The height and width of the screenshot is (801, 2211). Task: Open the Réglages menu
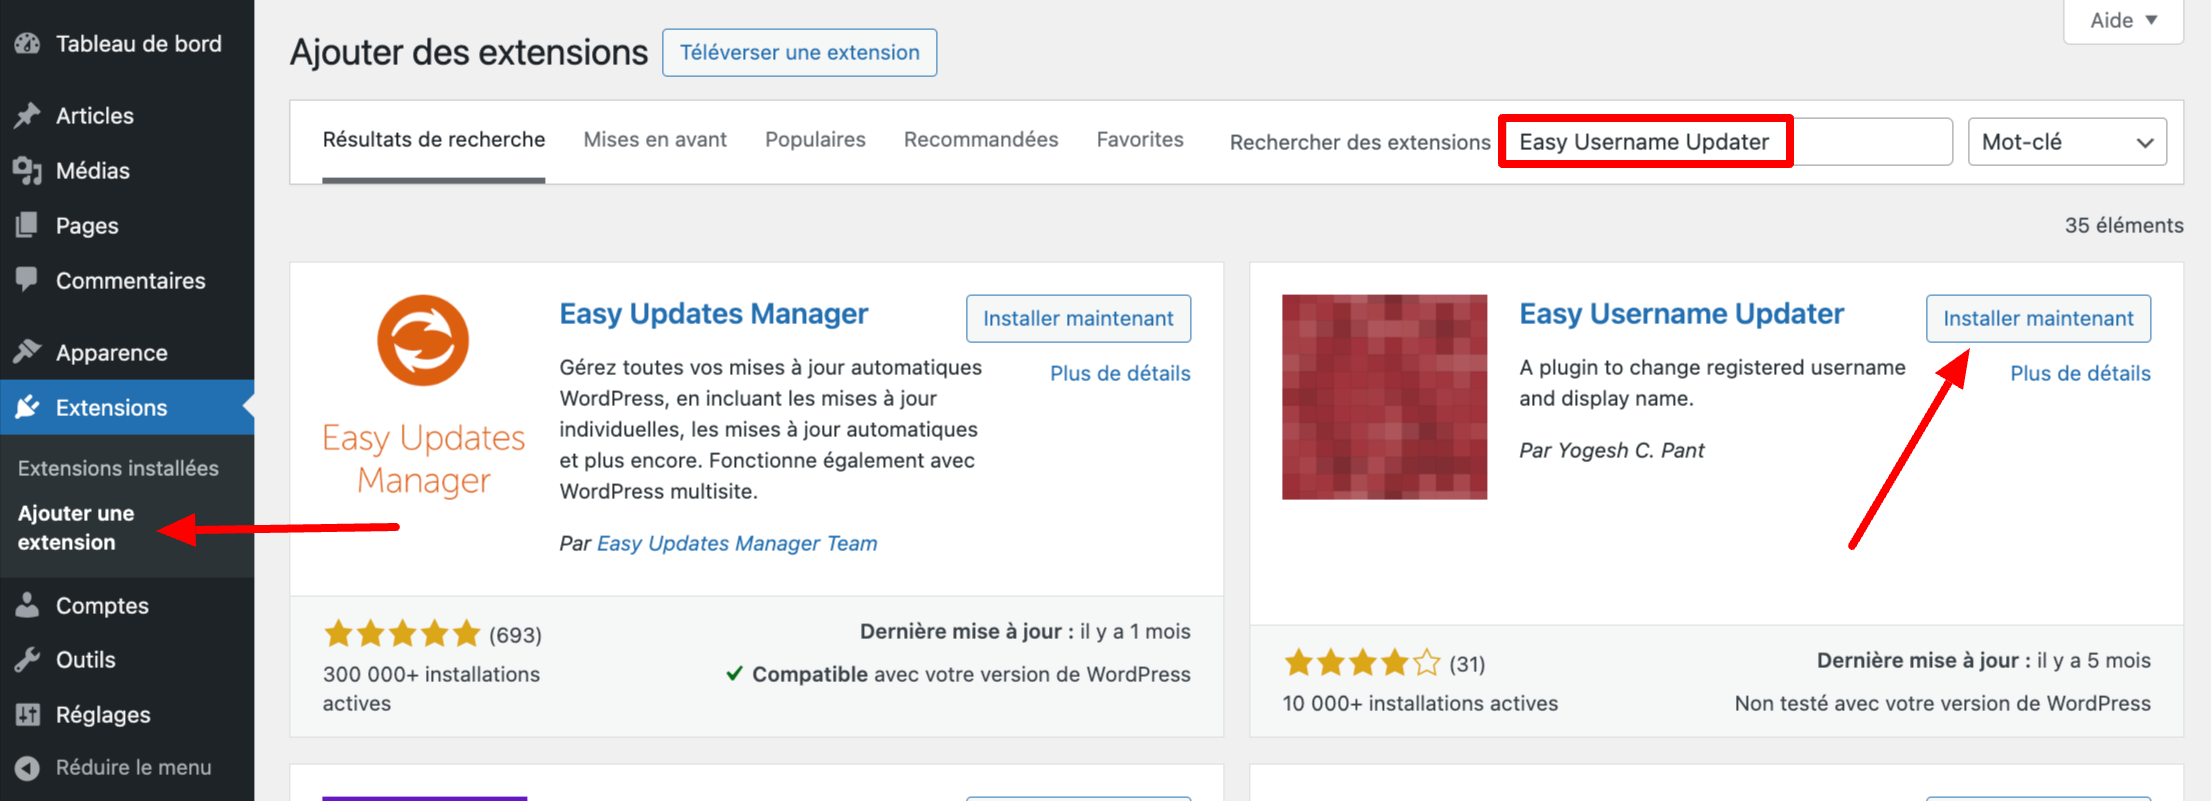tap(127, 714)
